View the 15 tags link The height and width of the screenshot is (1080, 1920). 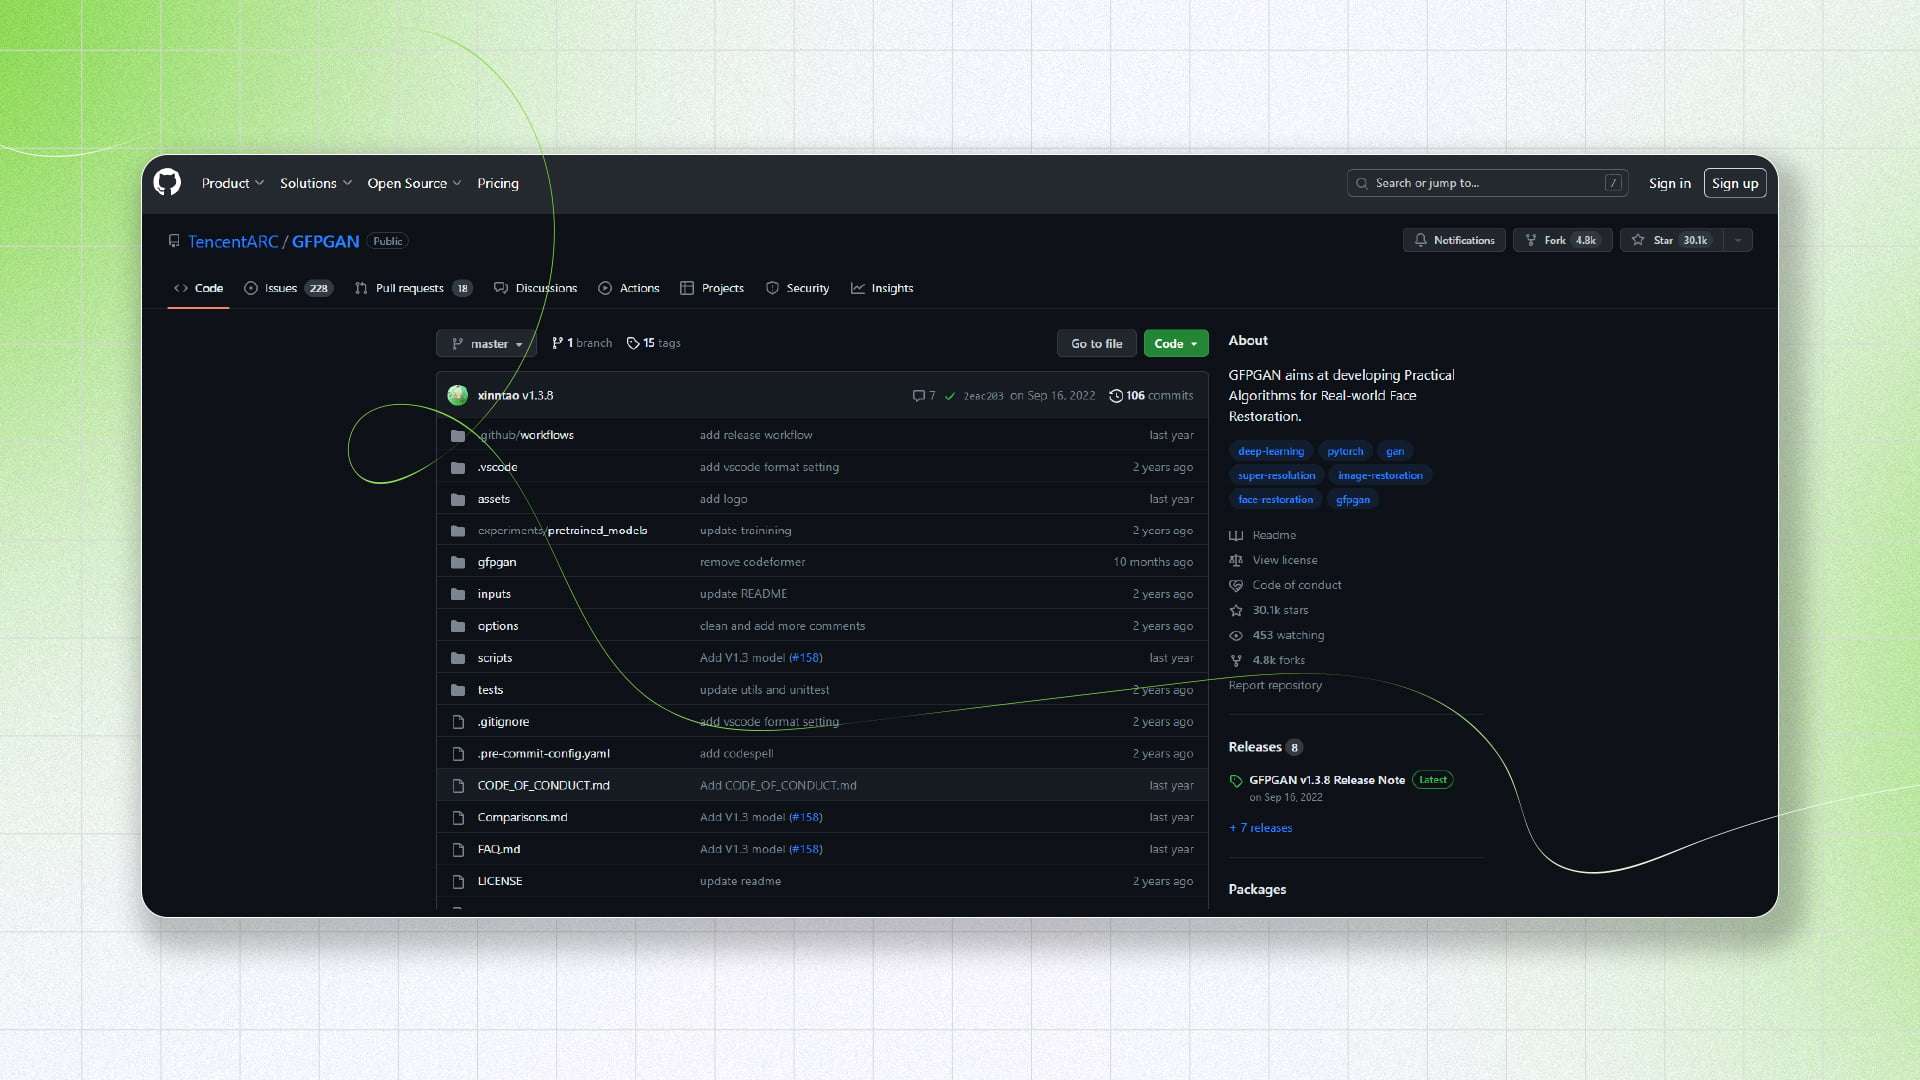(653, 343)
